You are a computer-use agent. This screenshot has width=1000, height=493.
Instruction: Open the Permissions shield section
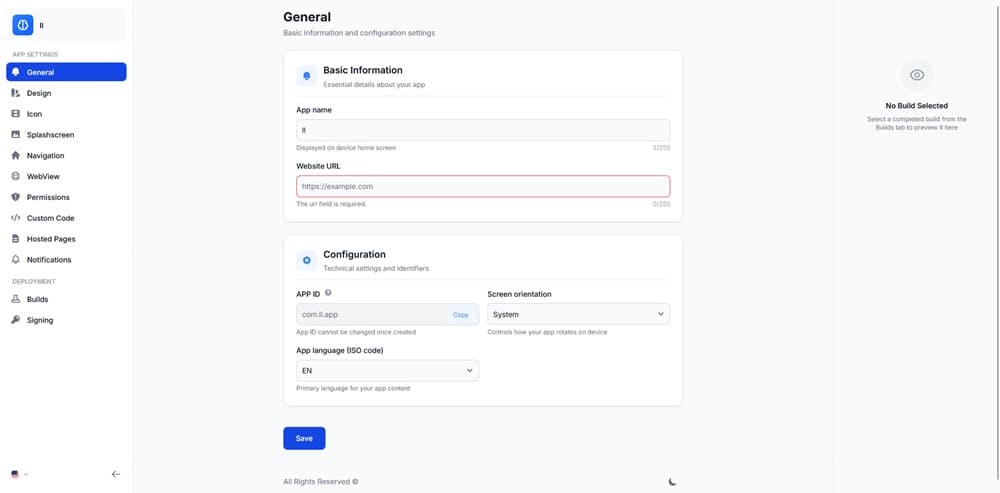pyautogui.click(x=48, y=197)
